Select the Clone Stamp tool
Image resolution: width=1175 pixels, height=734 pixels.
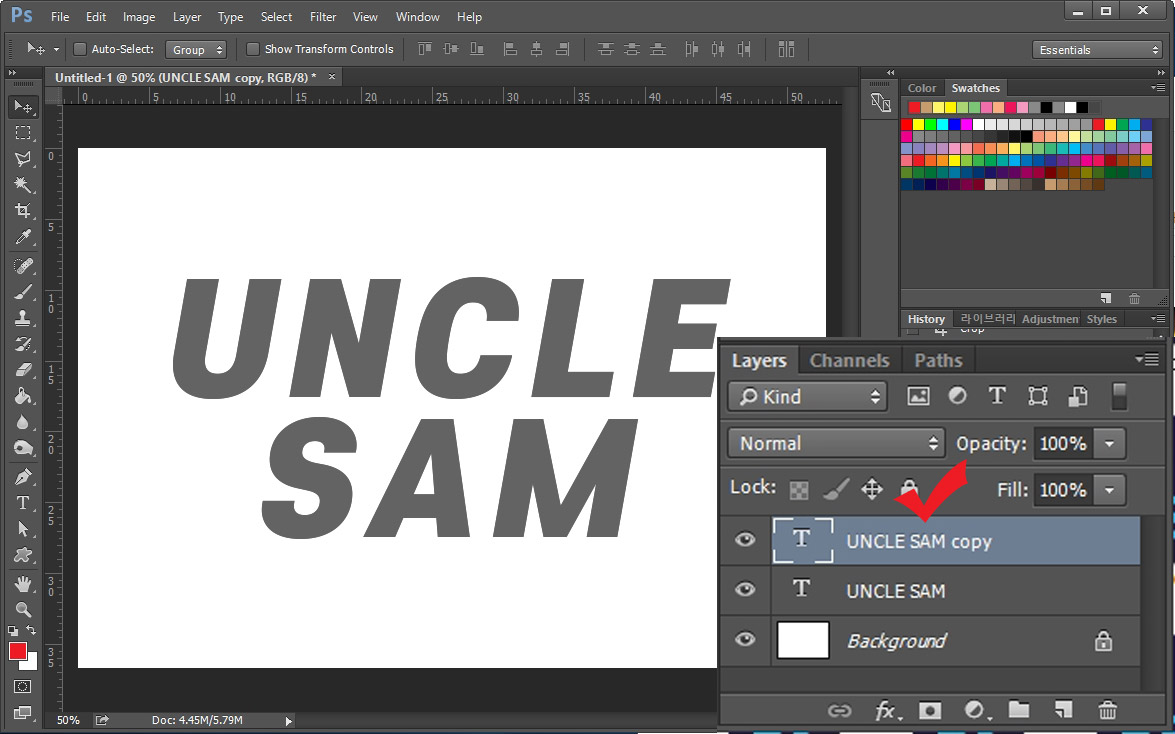(23, 318)
